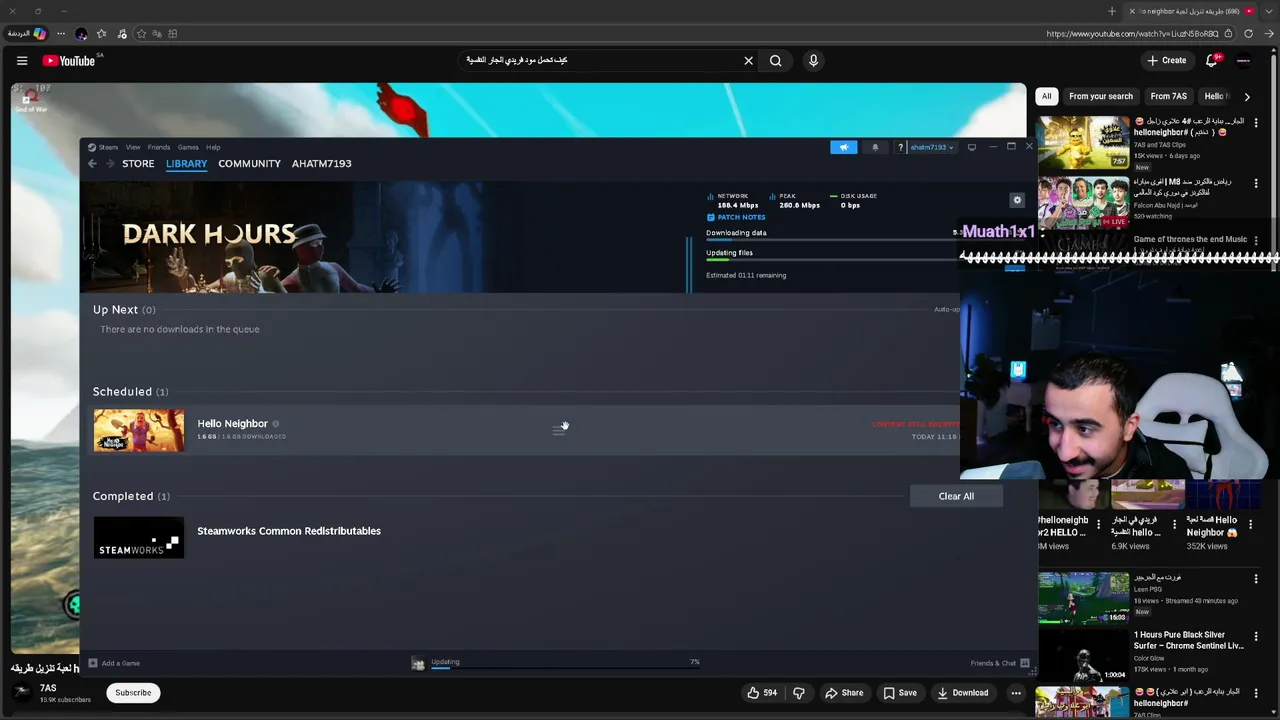
Task: Open the YouTube notifications bell
Action: click(x=1212, y=61)
